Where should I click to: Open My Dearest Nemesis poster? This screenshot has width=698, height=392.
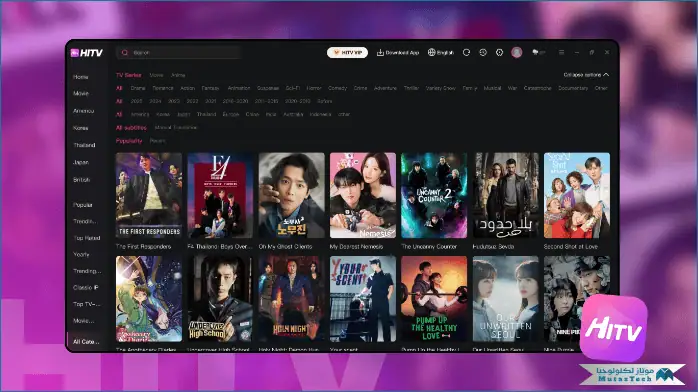363,195
